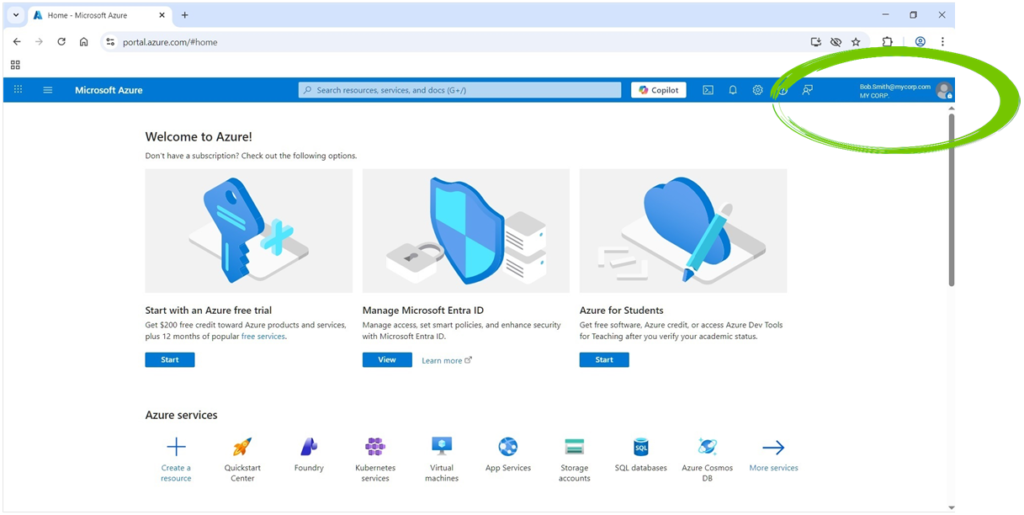
Task: Open the Azure portal hamburger menu
Action: click(x=47, y=90)
